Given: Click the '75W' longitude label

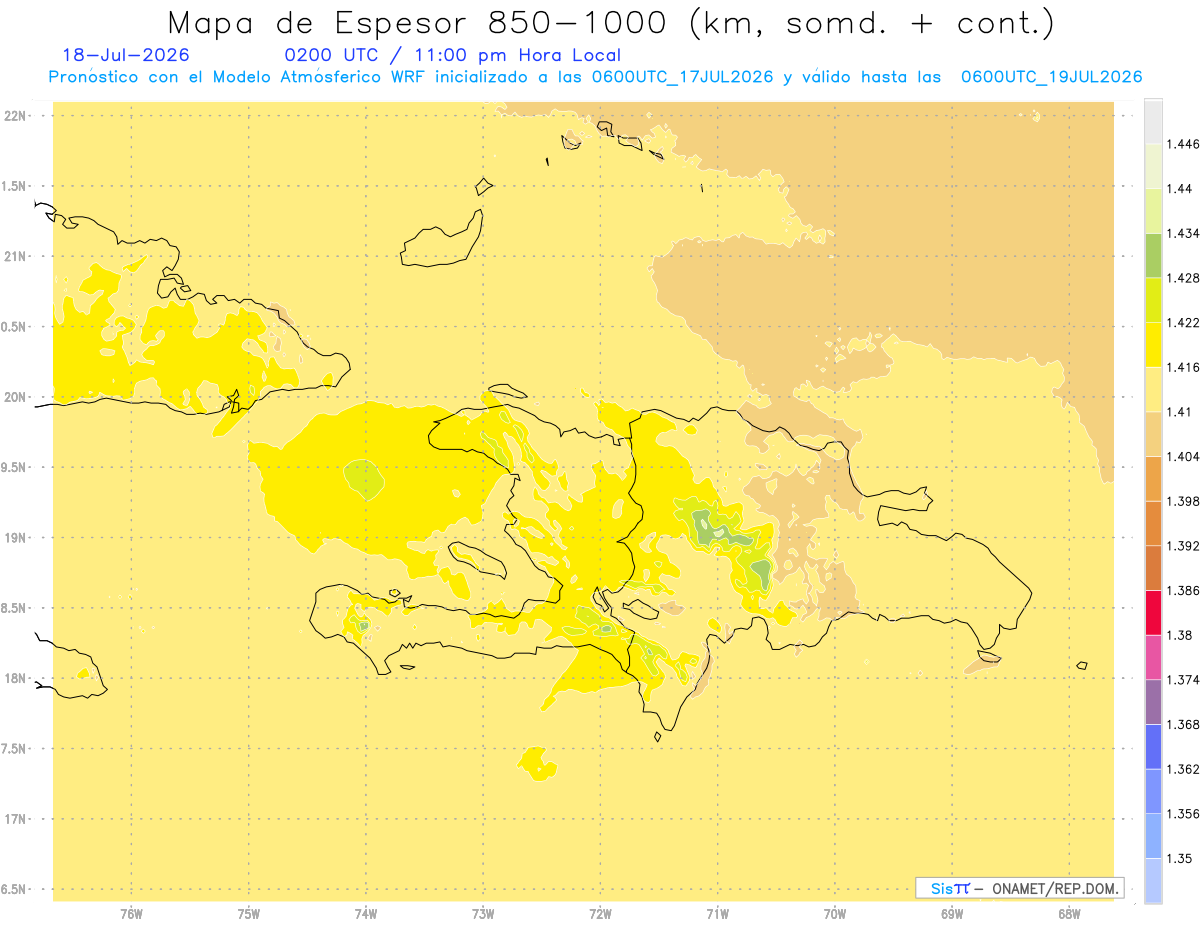Looking at the screenshot, I should pyautogui.click(x=248, y=913).
